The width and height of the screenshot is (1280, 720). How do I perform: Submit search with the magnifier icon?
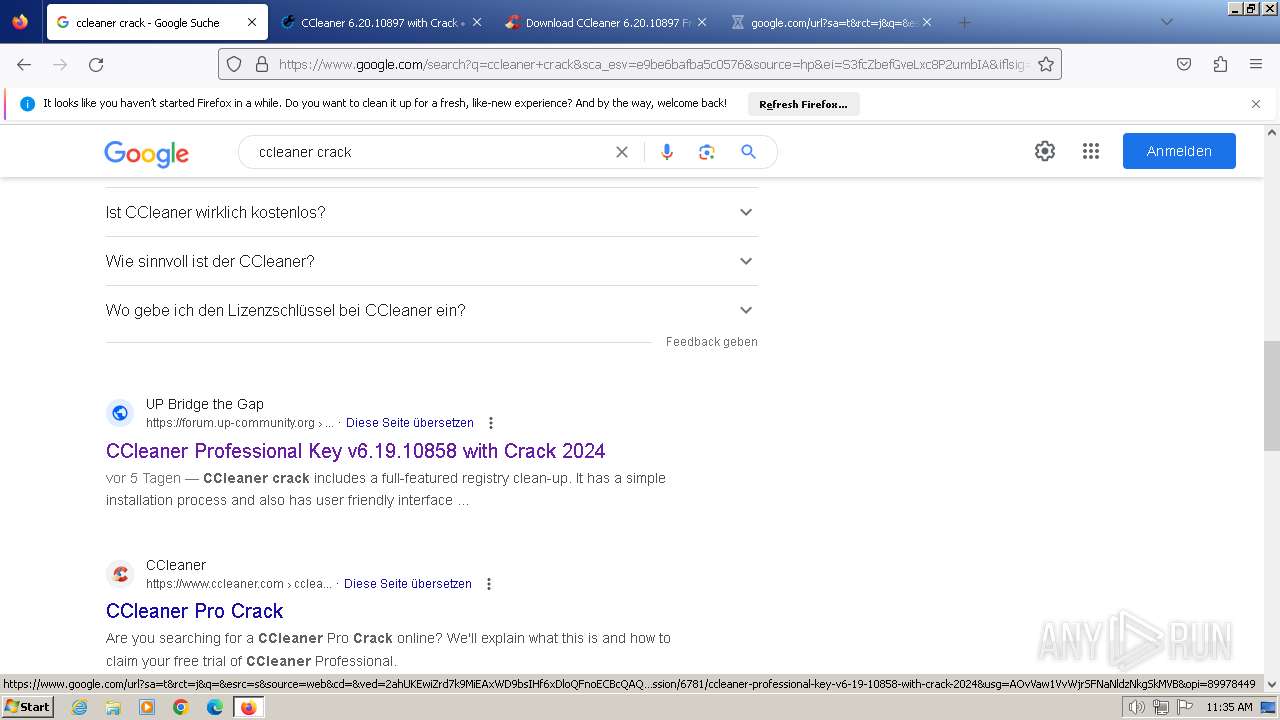[x=748, y=152]
